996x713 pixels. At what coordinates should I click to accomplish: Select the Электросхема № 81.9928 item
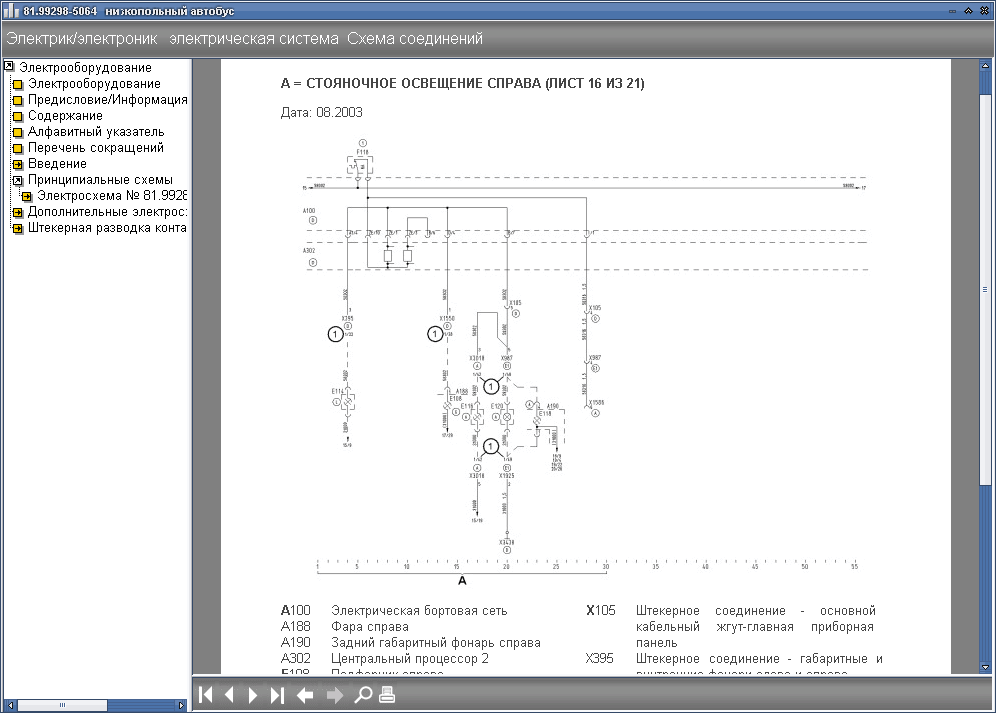click(x=112, y=195)
